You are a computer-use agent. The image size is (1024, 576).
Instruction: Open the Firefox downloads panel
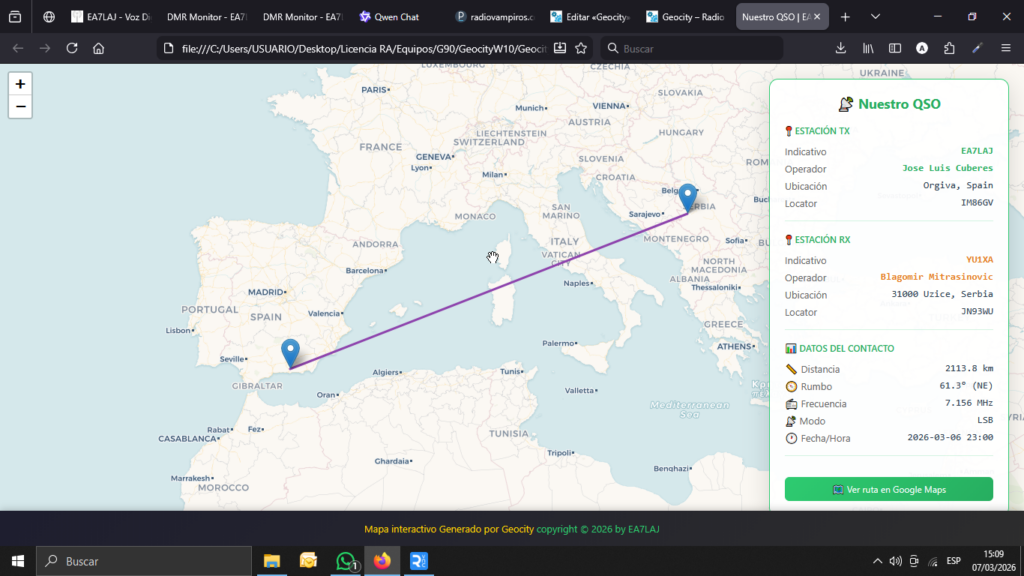(x=841, y=48)
